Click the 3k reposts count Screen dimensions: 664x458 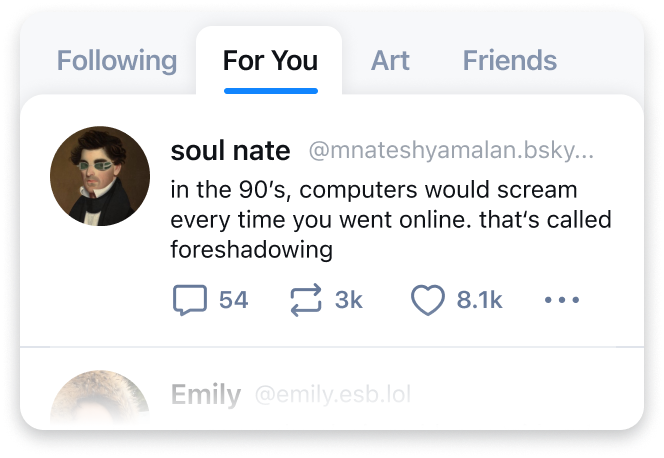pos(348,299)
